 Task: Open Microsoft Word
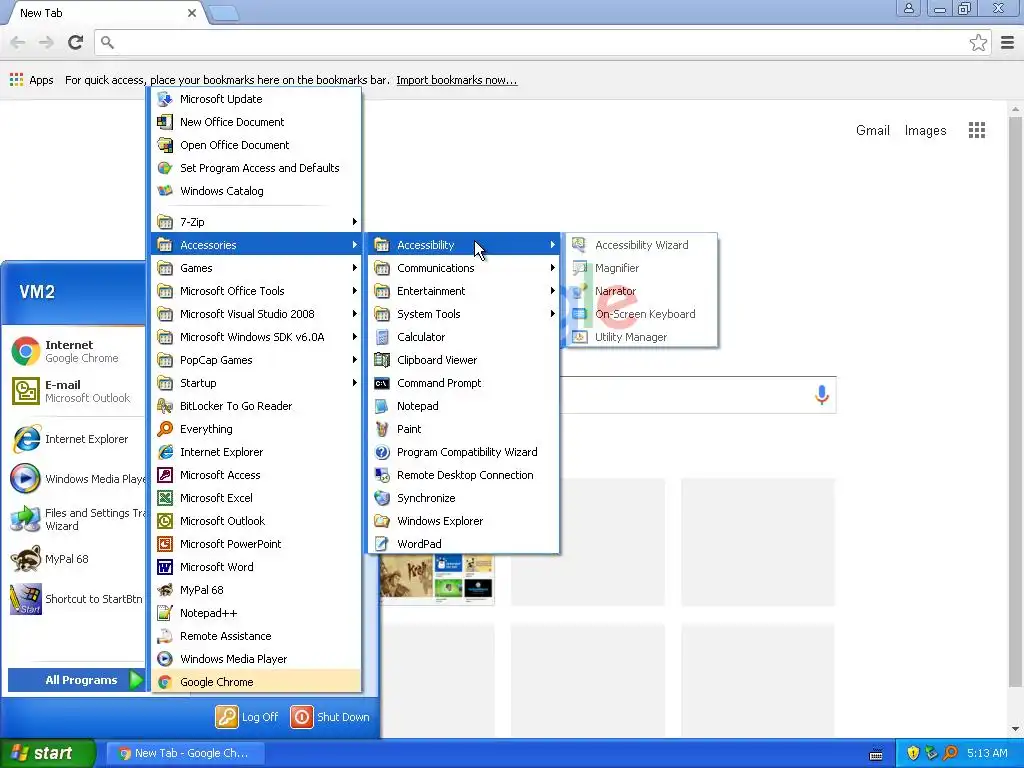(x=256, y=567)
